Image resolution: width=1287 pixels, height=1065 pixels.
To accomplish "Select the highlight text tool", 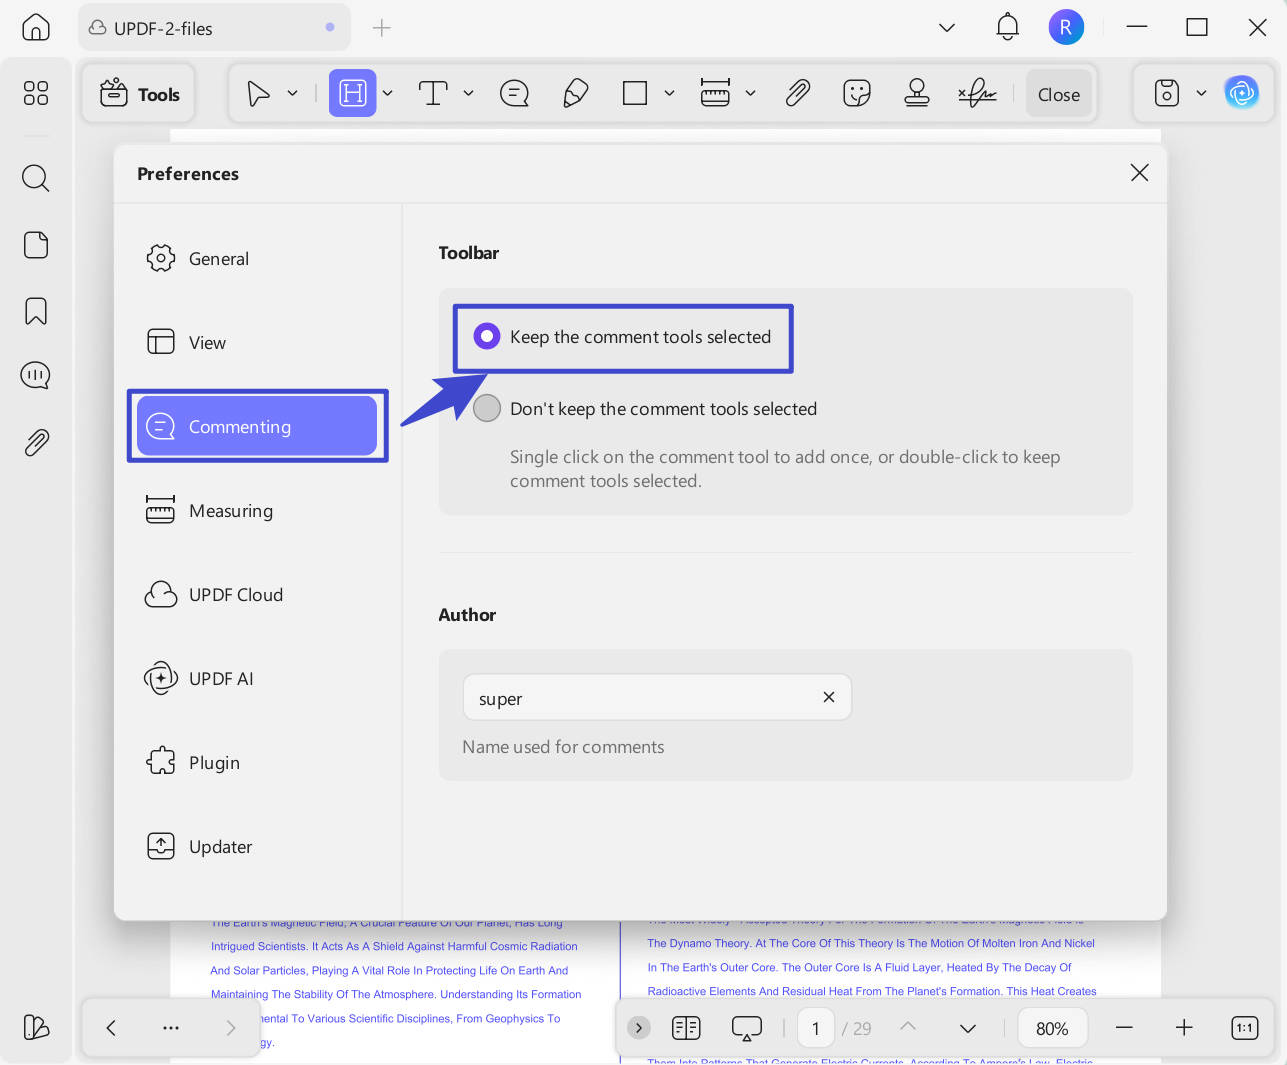I will click(x=353, y=93).
